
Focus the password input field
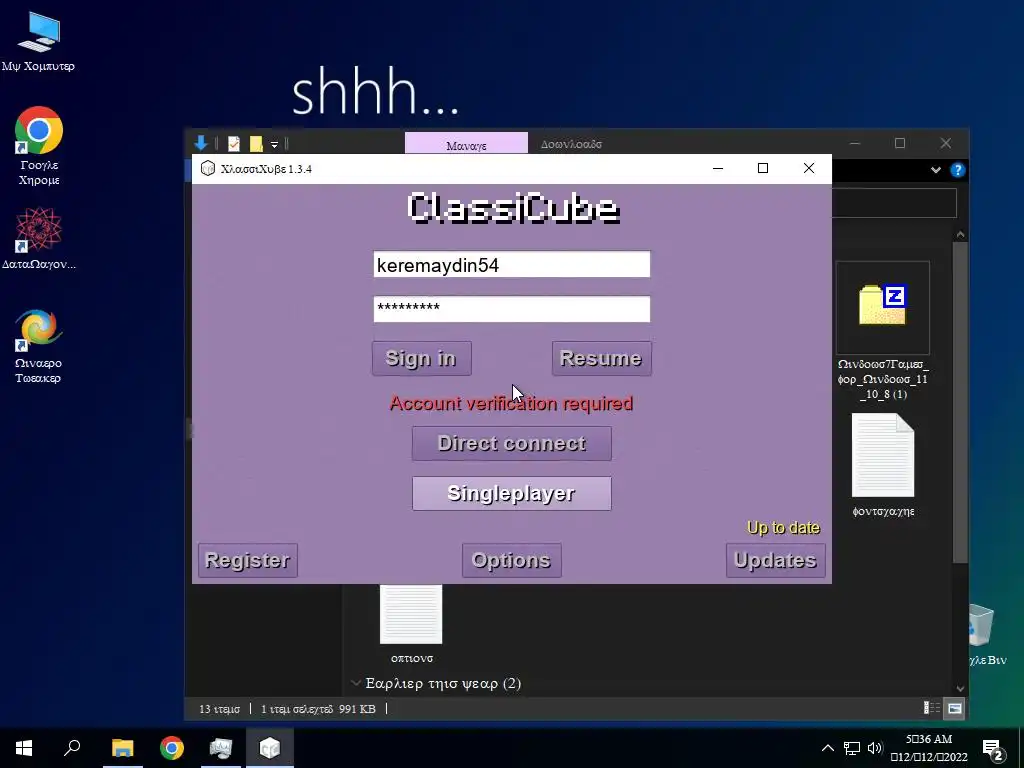pyautogui.click(x=511, y=309)
